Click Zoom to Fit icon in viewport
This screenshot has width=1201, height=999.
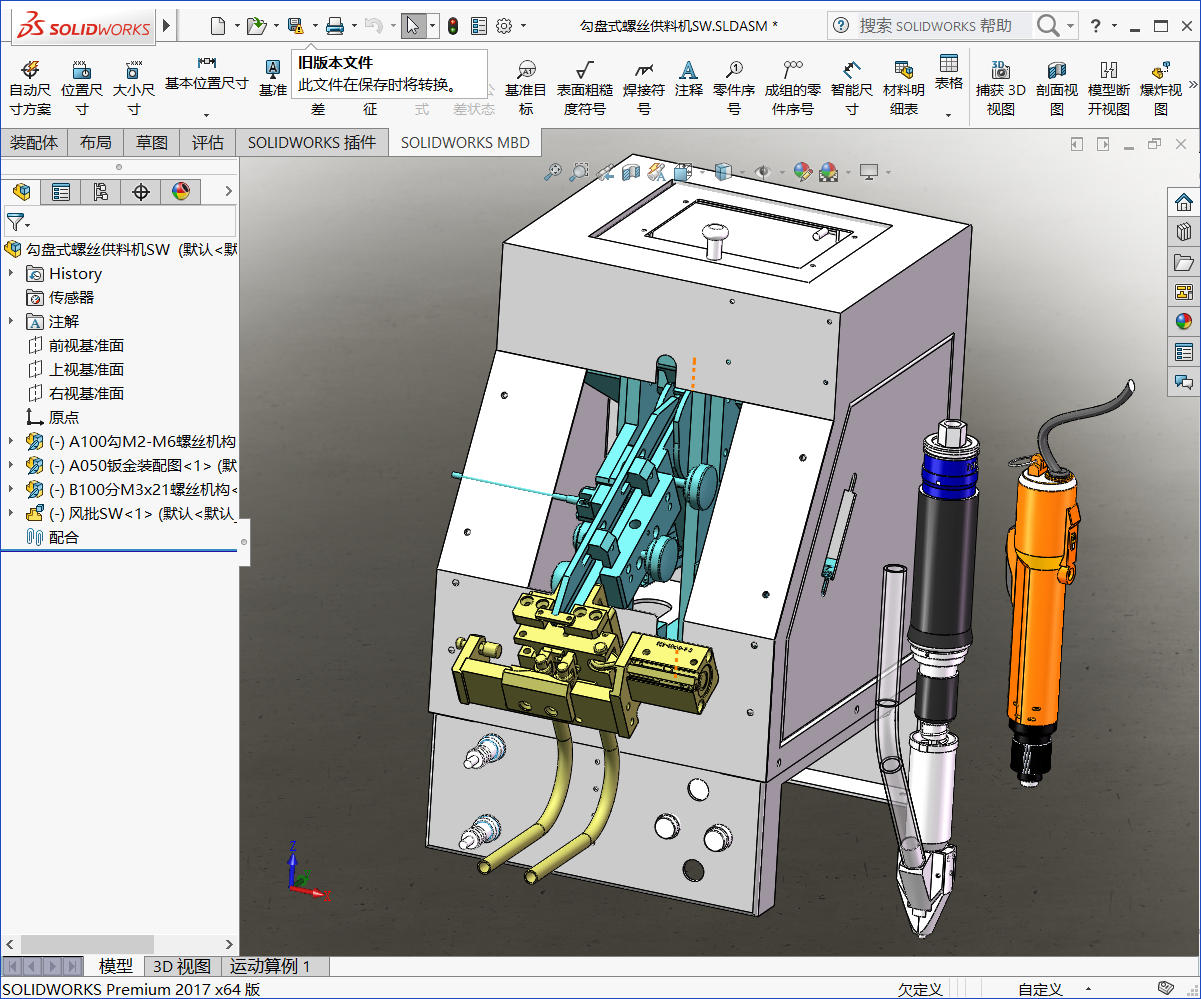[552, 172]
